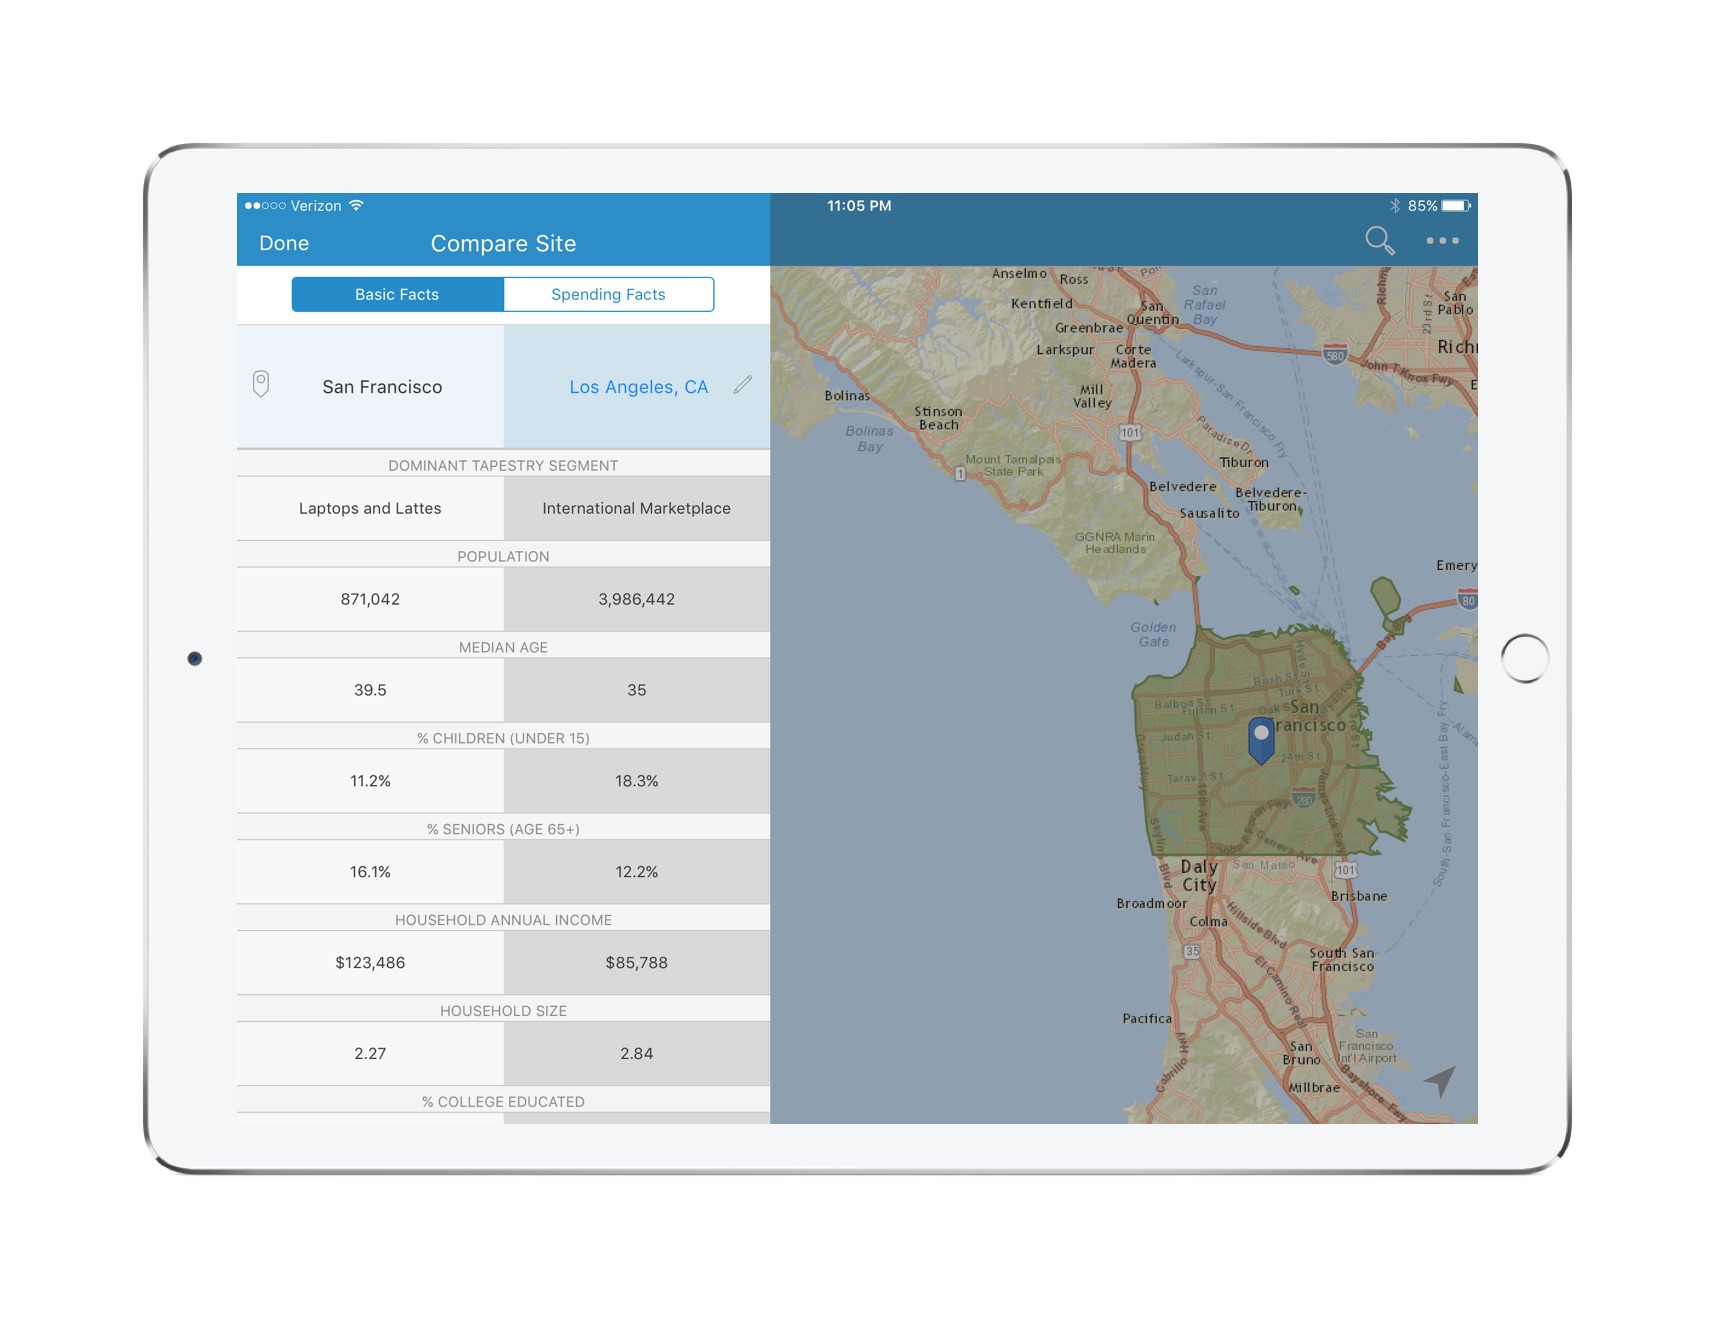This screenshot has width=1715, height=1317.
Task: Tap the South San Francisco label on map
Action: [x=1342, y=959]
